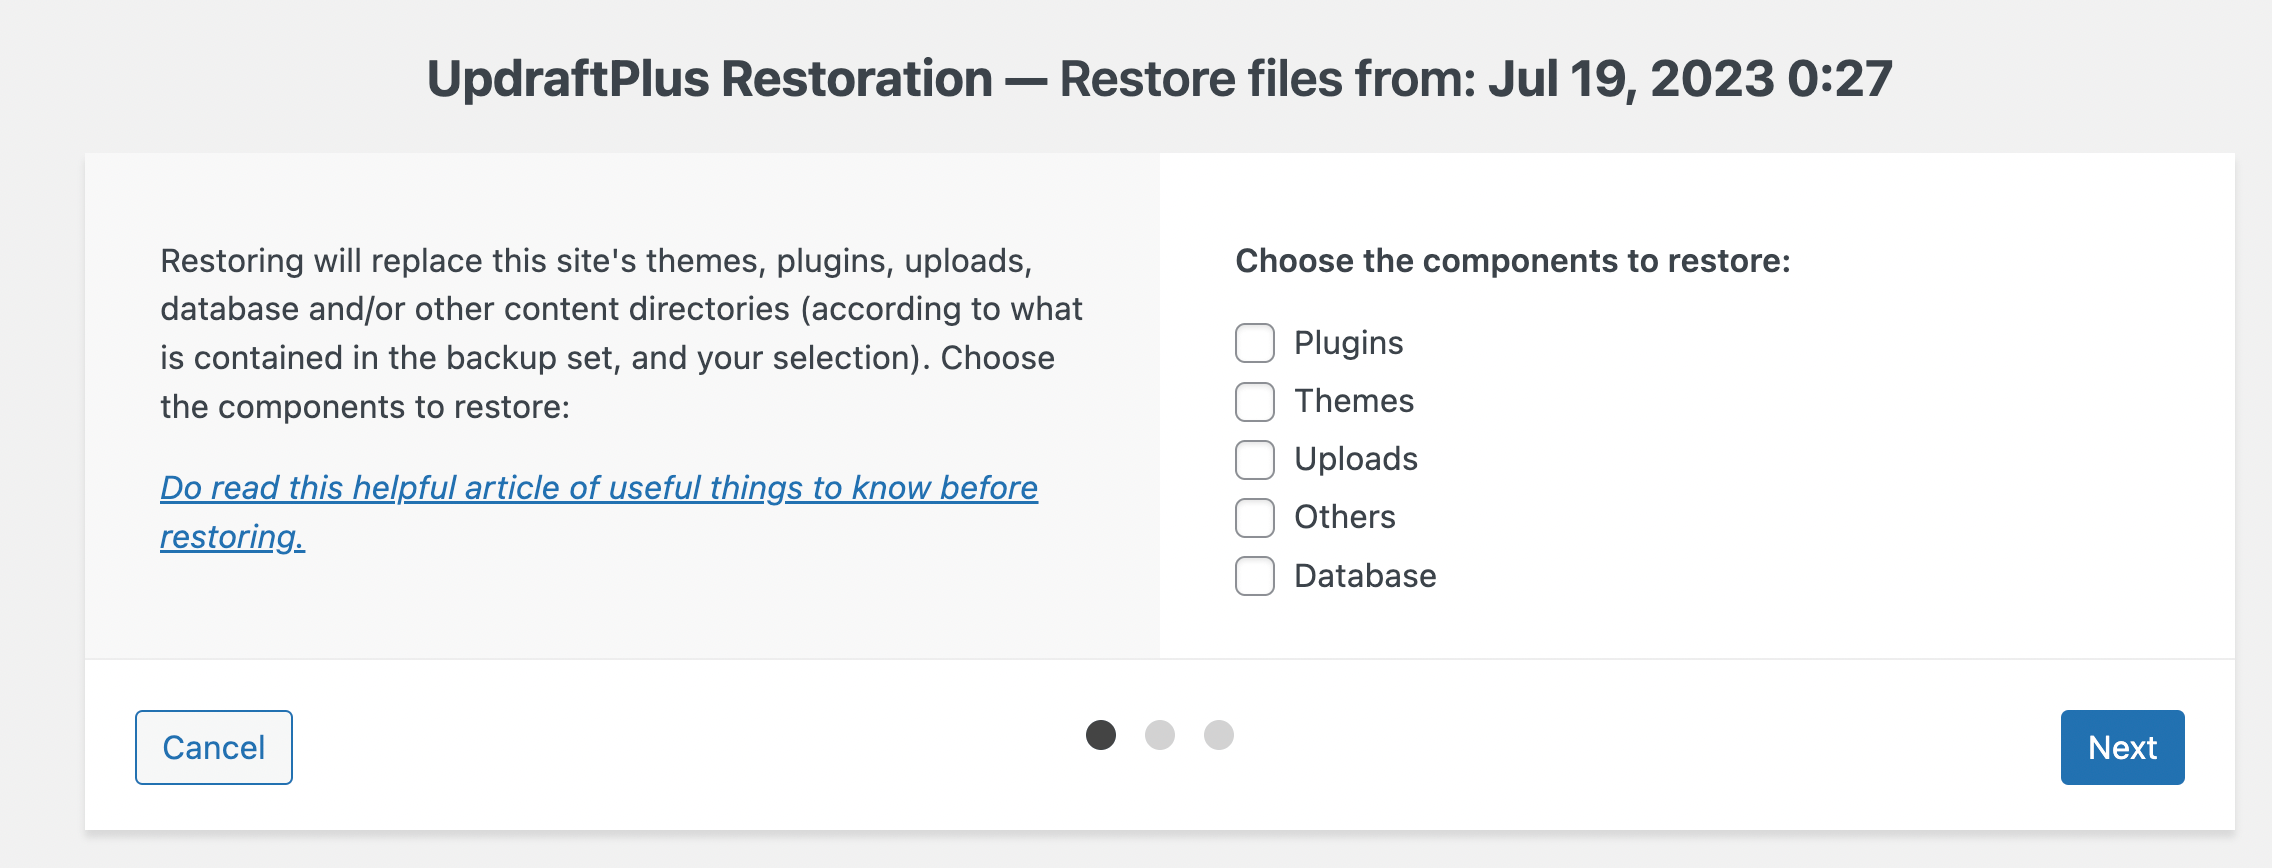Check the Database restore option
This screenshot has width=2272, height=868.
(1254, 576)
